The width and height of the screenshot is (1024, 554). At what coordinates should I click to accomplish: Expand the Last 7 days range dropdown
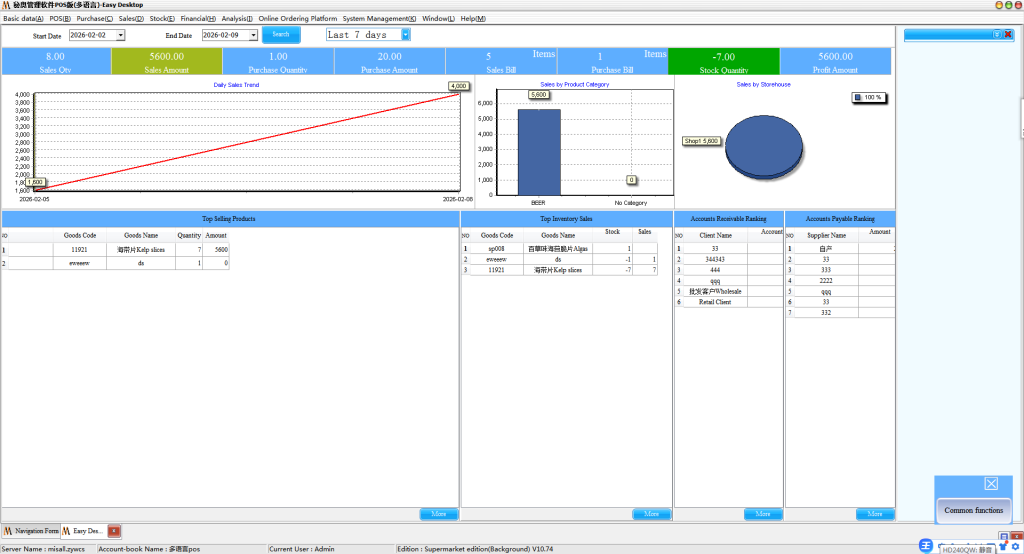coord(406,35)
